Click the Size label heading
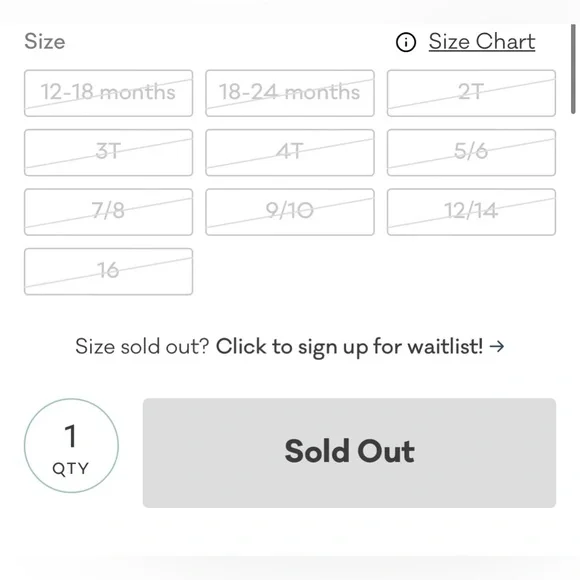This screenshot has height=580, width=580. pos(45,41)
